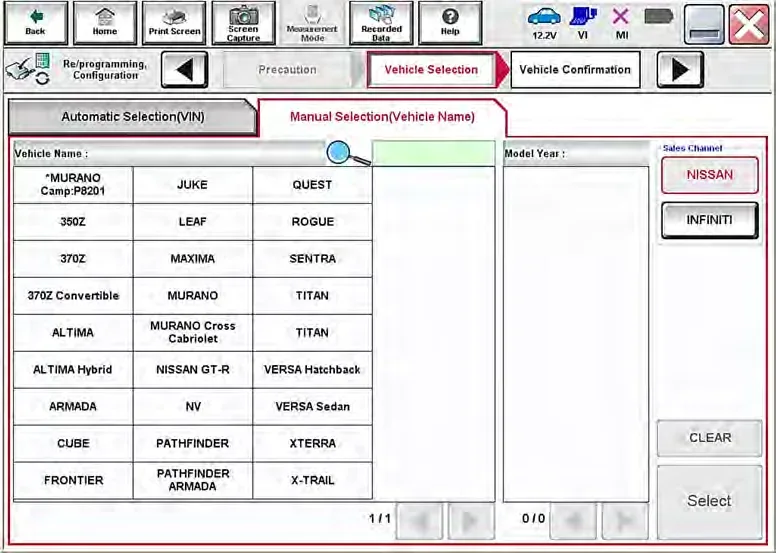
Task: Click the CLEAR button
Action: click(x=710, y=438)
